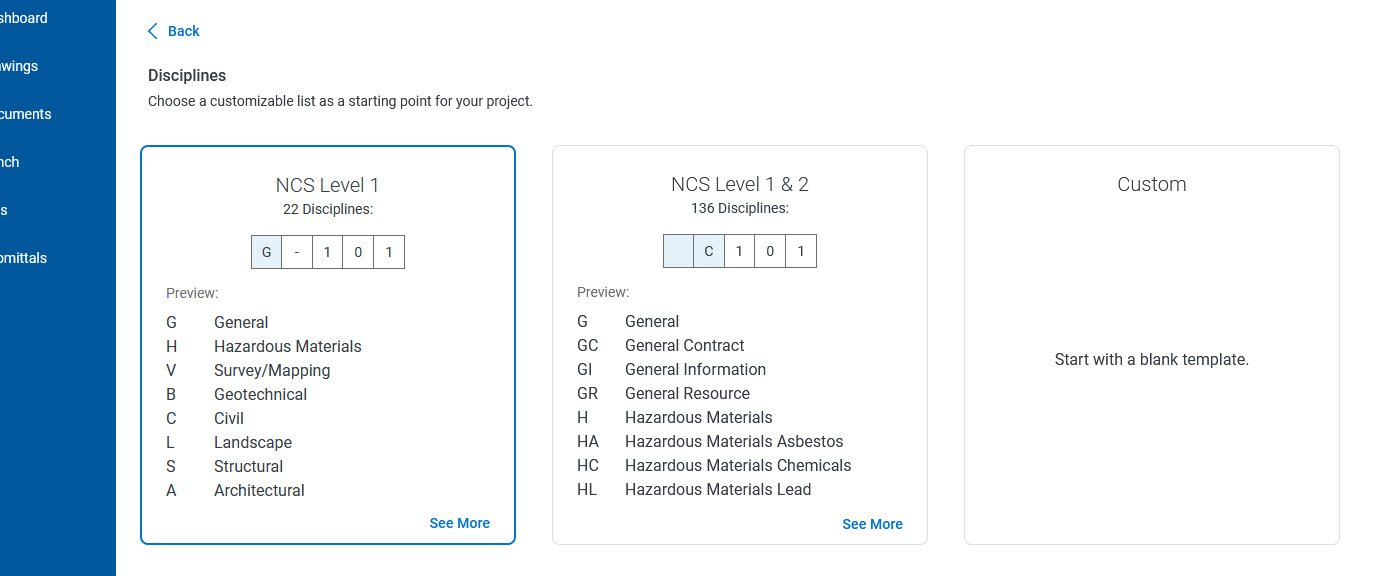Open the Dashboard sidebar item

tap(24, 18)
